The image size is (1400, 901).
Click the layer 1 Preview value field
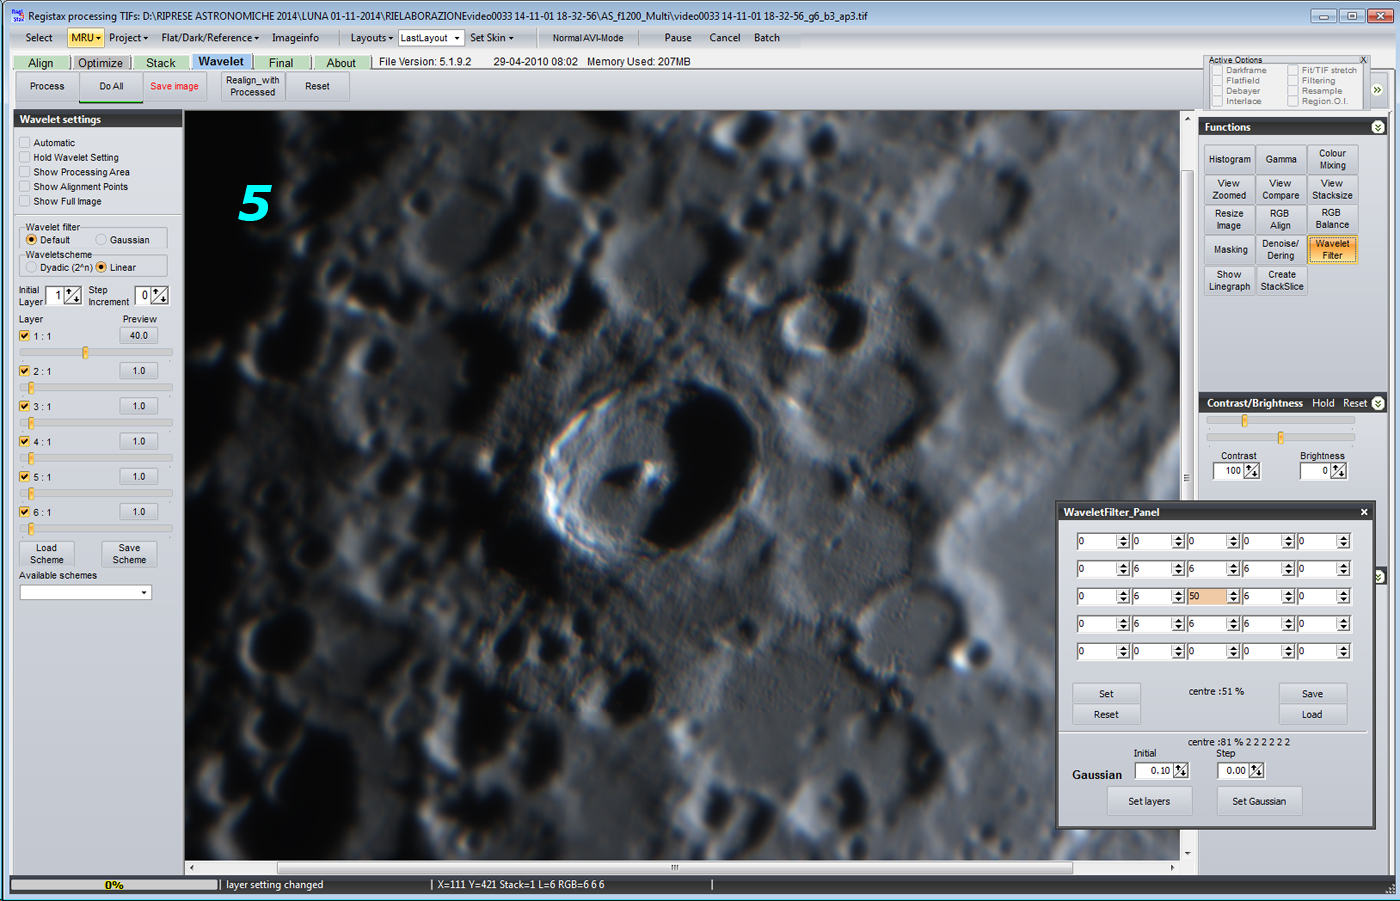[x=139, y=336]
